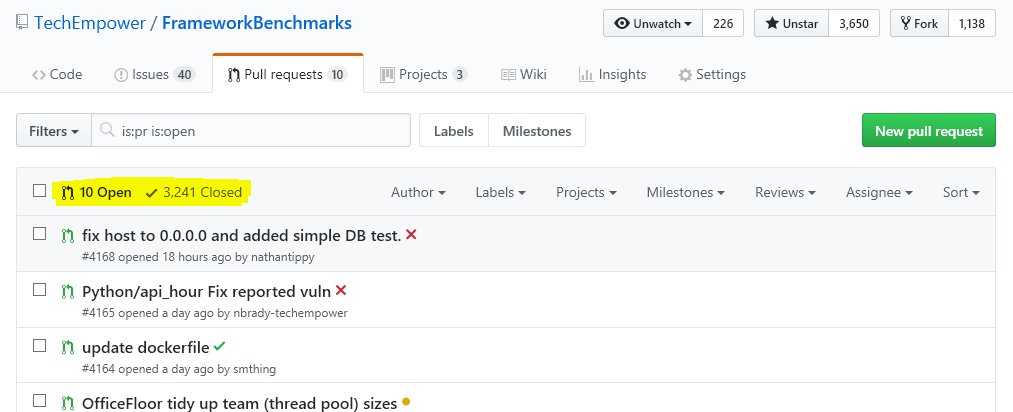Click the yellow pending dot on OfficeFloor PR
This screenshot has height=412, width=1013.
[x=406, y=402]
